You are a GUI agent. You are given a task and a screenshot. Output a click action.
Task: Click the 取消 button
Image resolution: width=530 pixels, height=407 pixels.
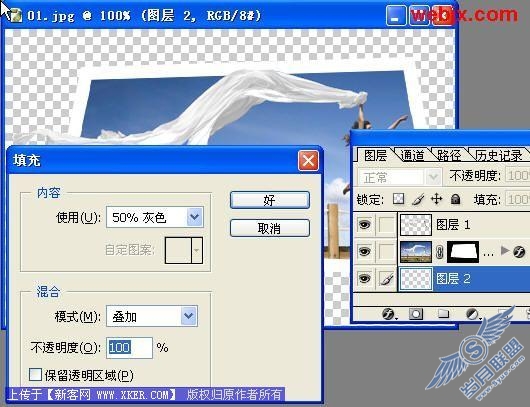pyautogui.click(x=269, y=228)
